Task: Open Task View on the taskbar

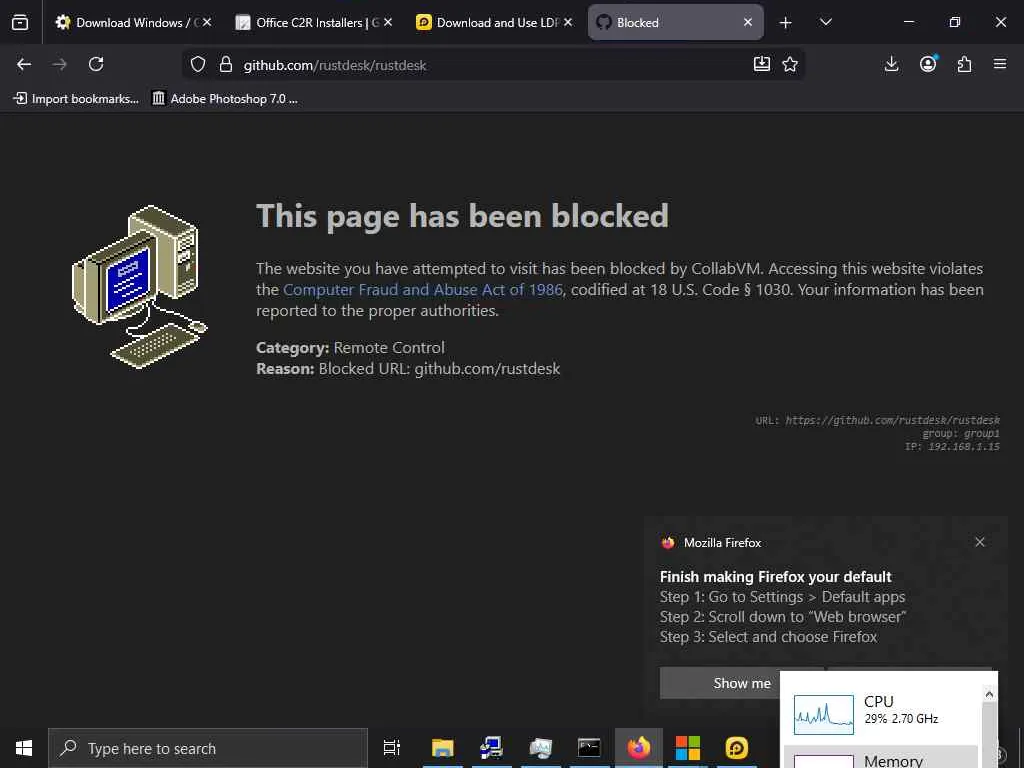Action: pyautogui.click(x=392, y=748)
